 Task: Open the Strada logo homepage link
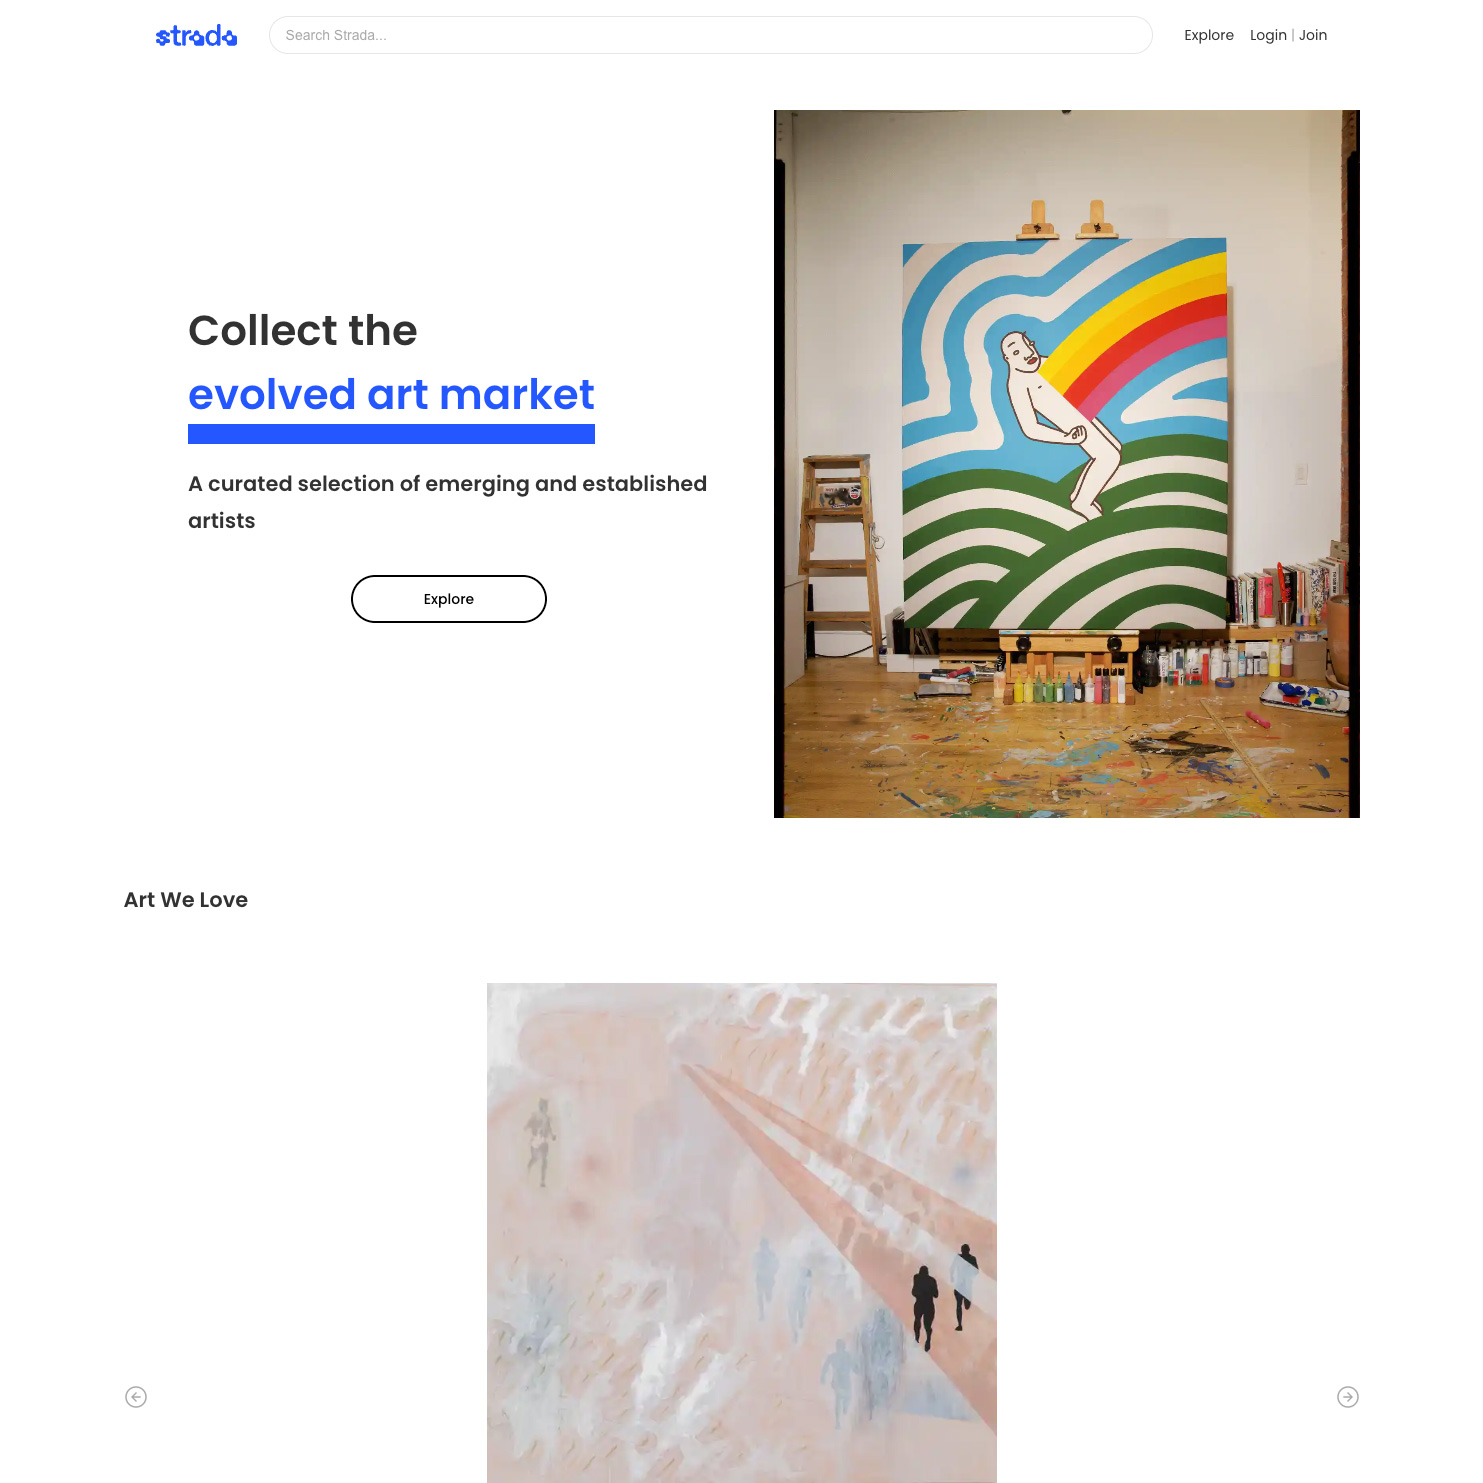196,36
